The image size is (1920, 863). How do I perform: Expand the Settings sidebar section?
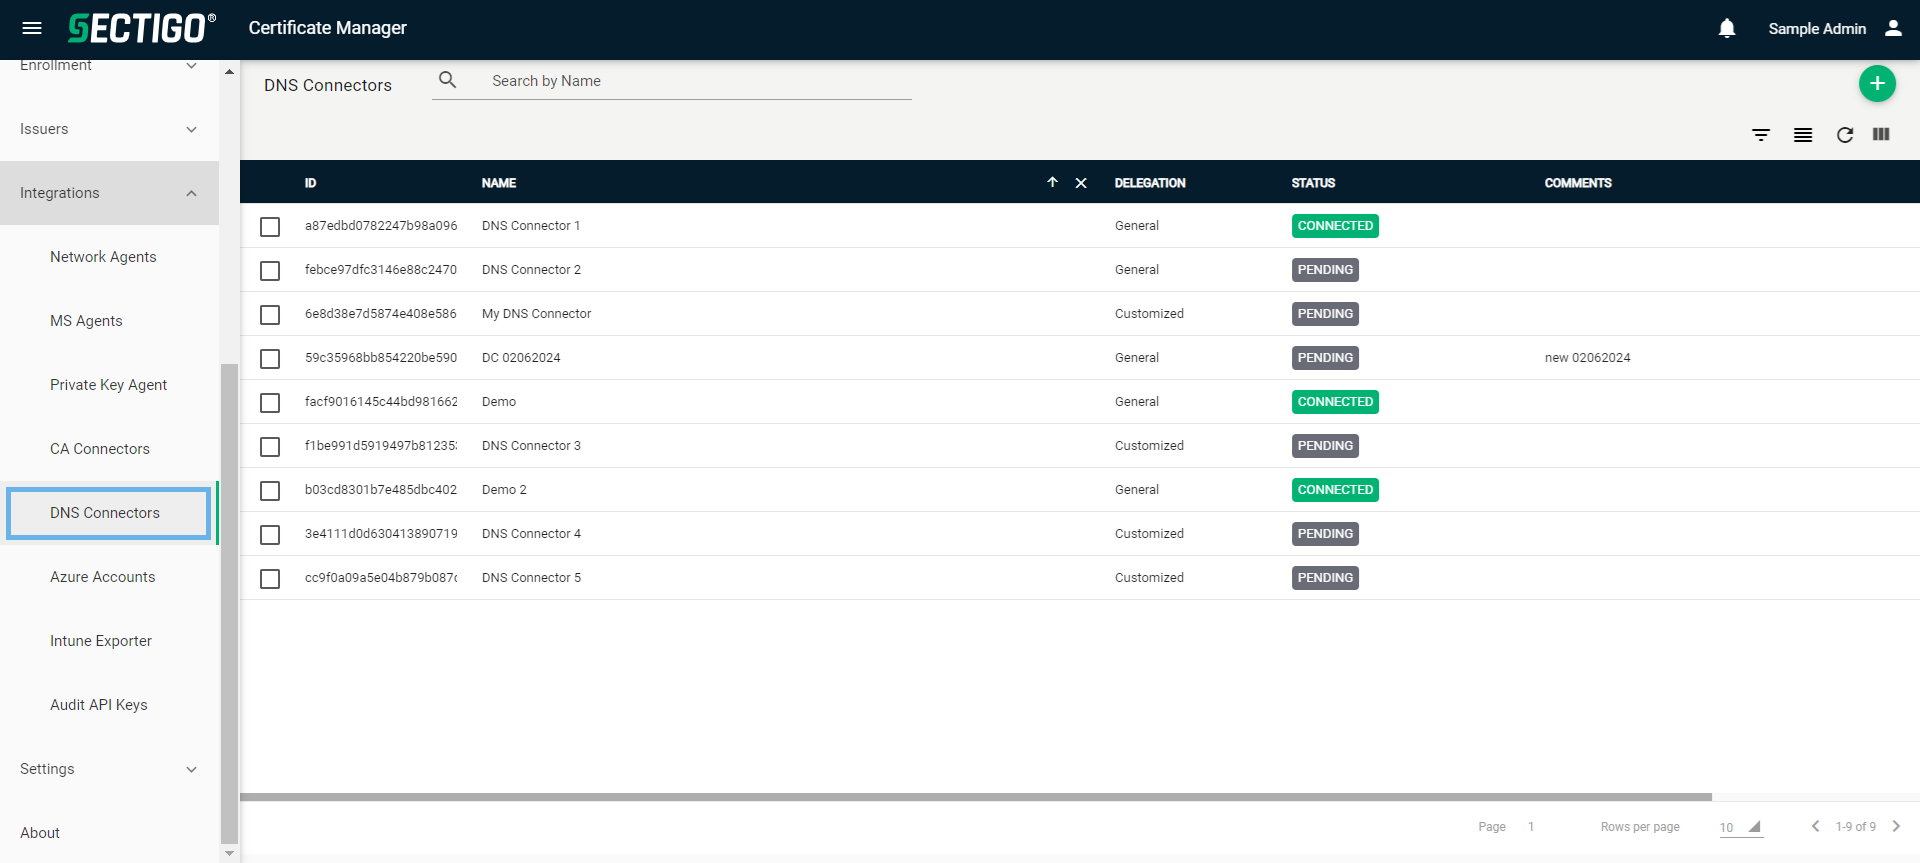click(109, 769)
